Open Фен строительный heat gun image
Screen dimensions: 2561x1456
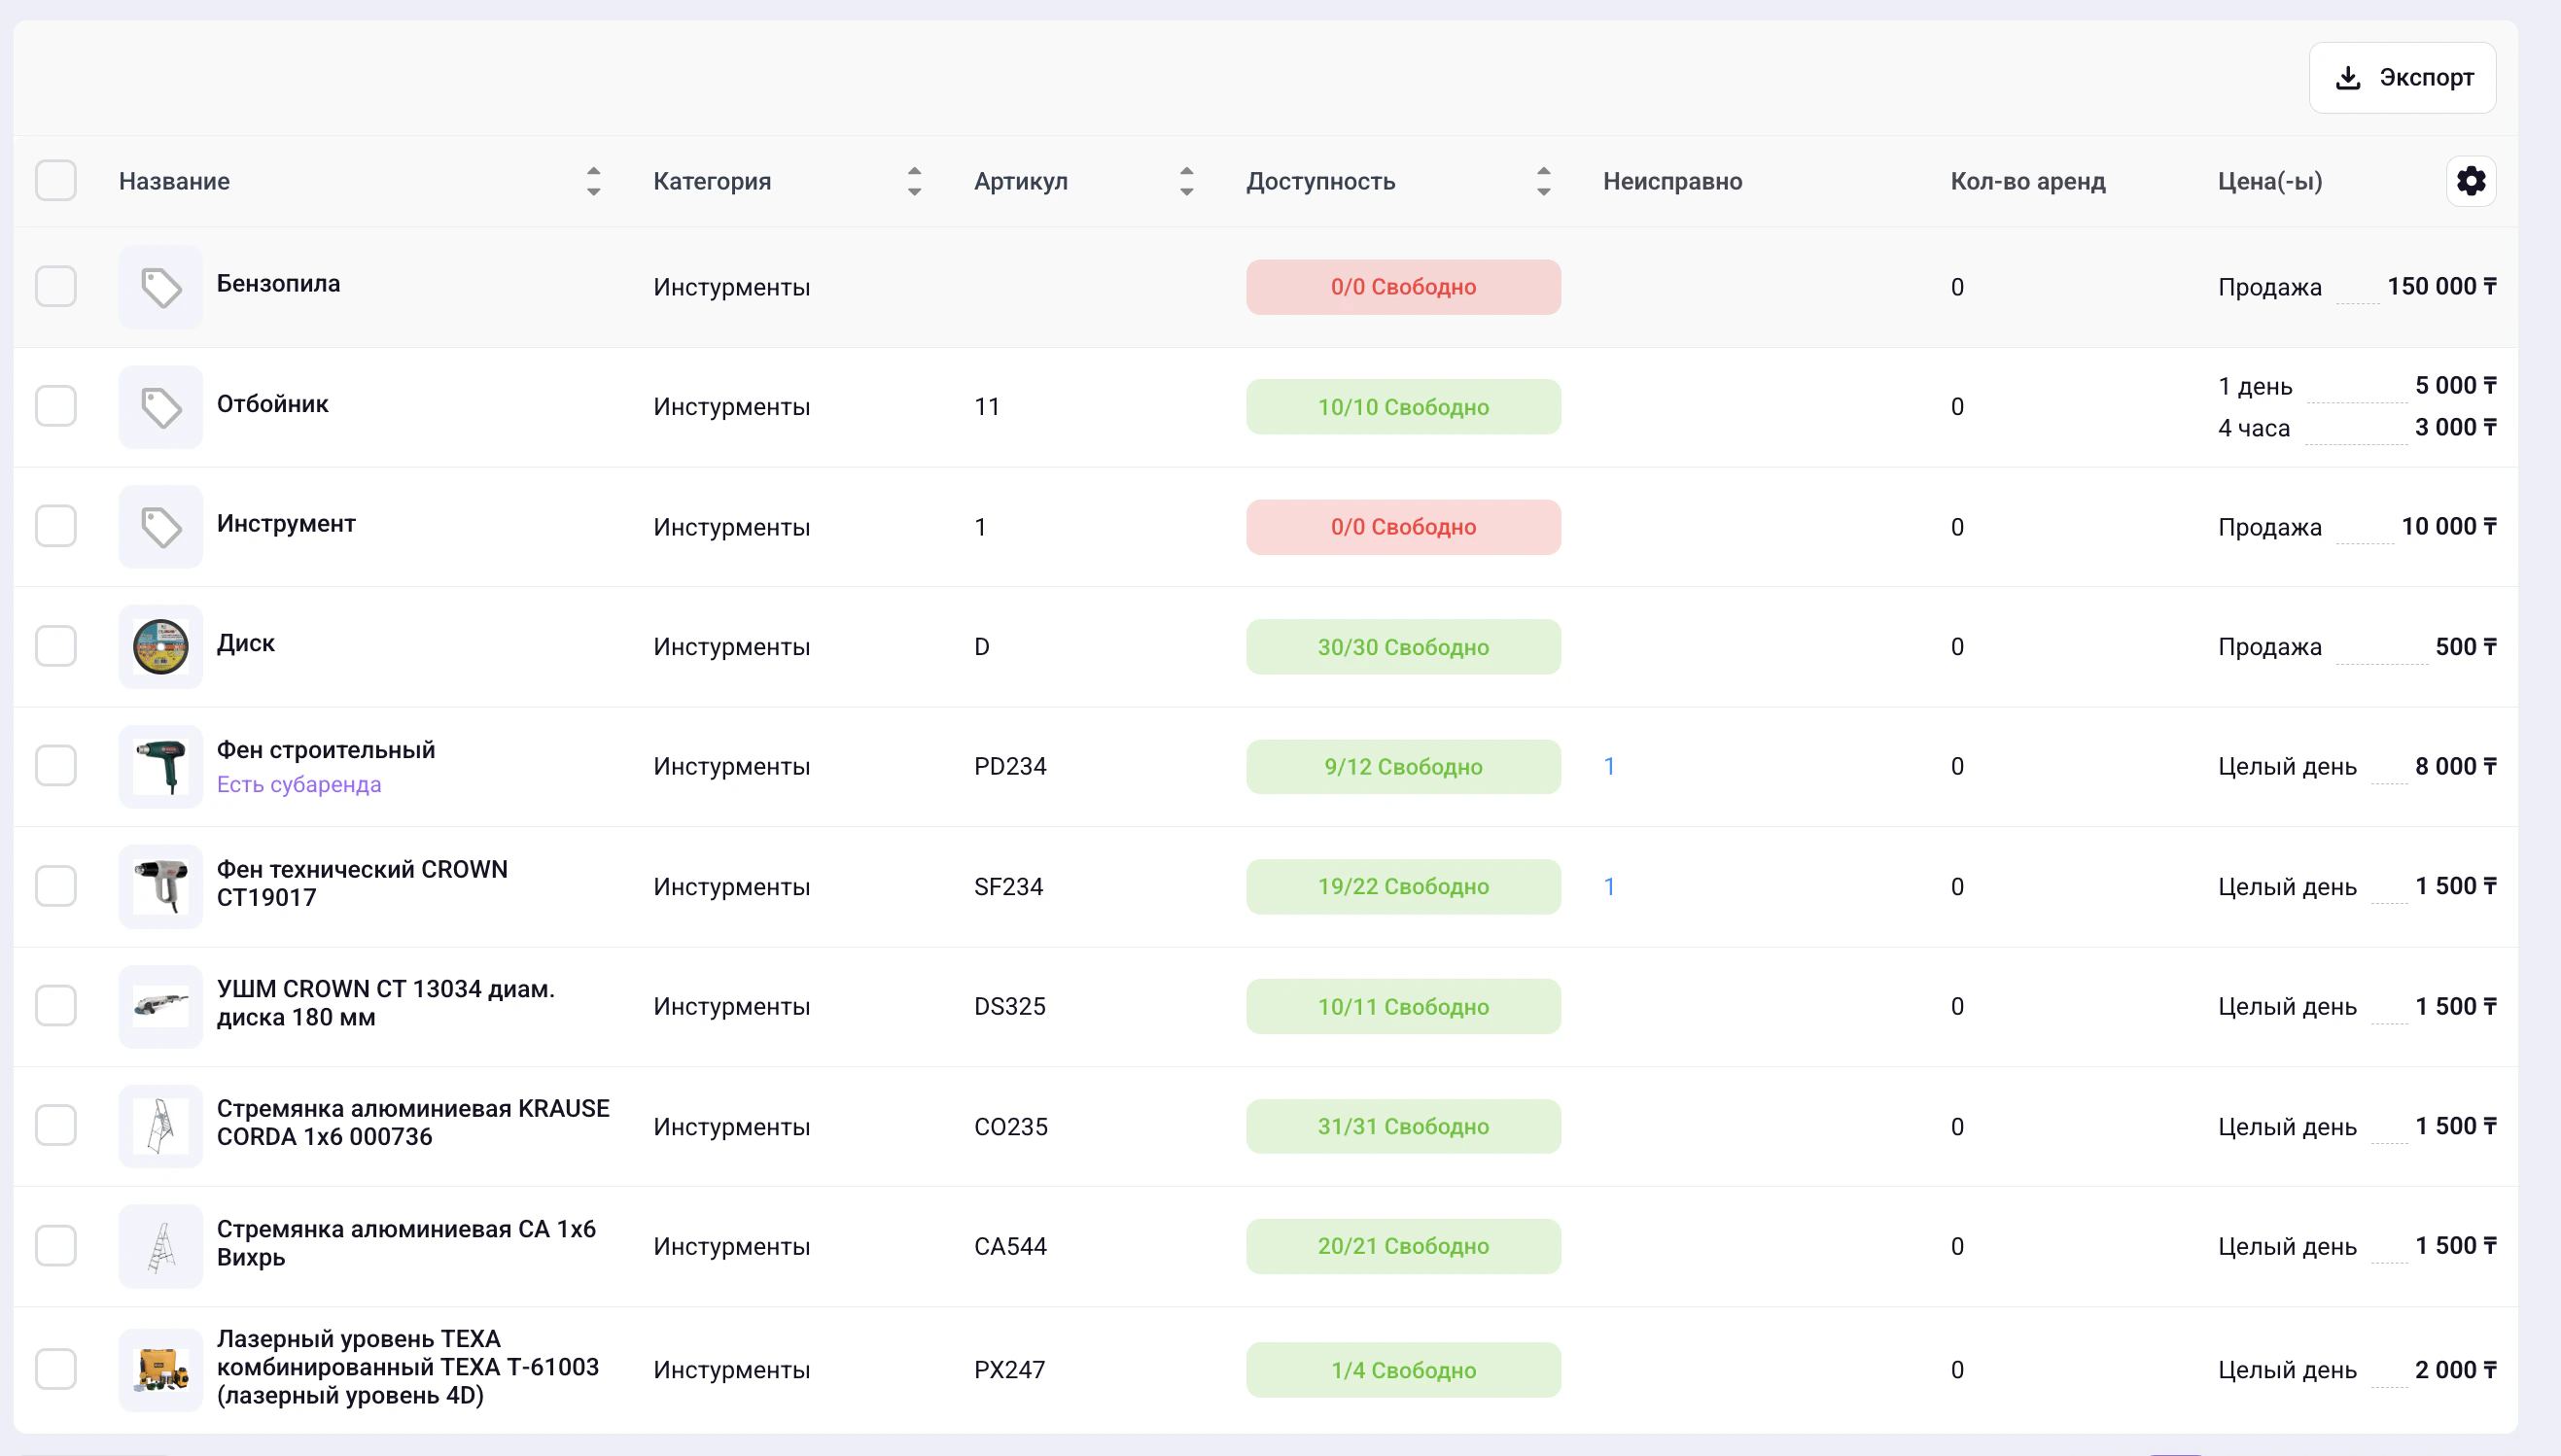pos(161,767)
